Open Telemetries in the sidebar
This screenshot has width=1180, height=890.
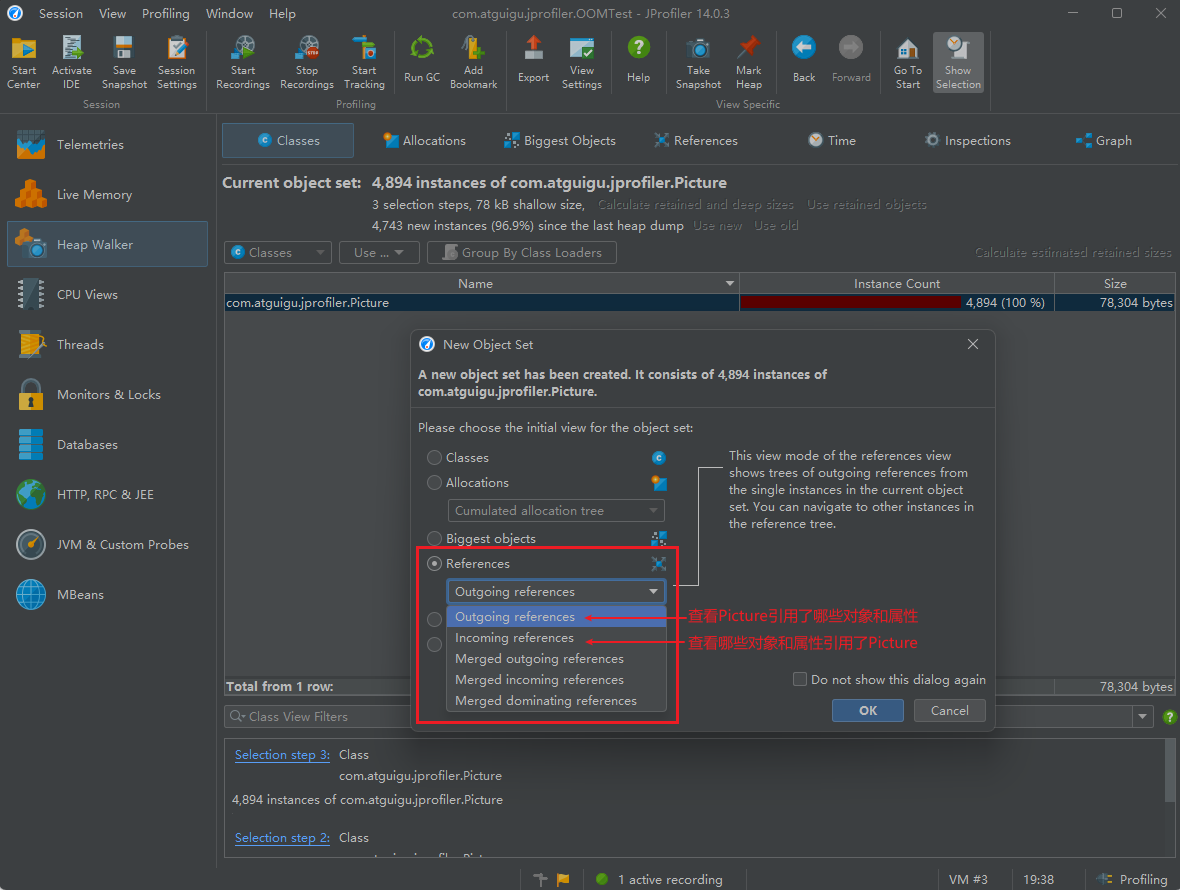107,144
